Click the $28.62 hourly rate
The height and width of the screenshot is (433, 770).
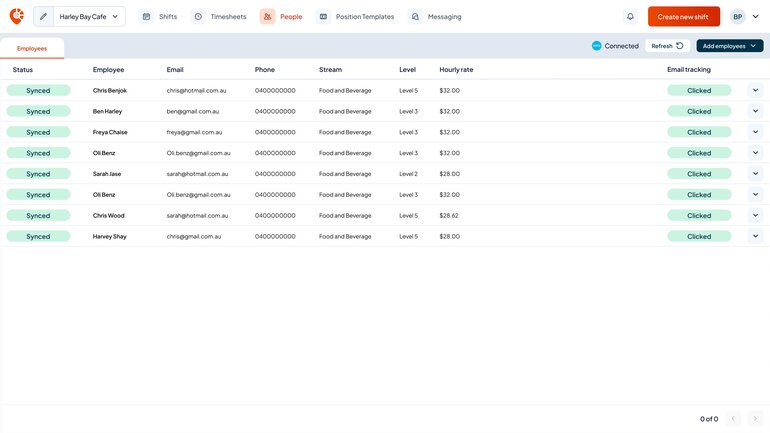449,216
